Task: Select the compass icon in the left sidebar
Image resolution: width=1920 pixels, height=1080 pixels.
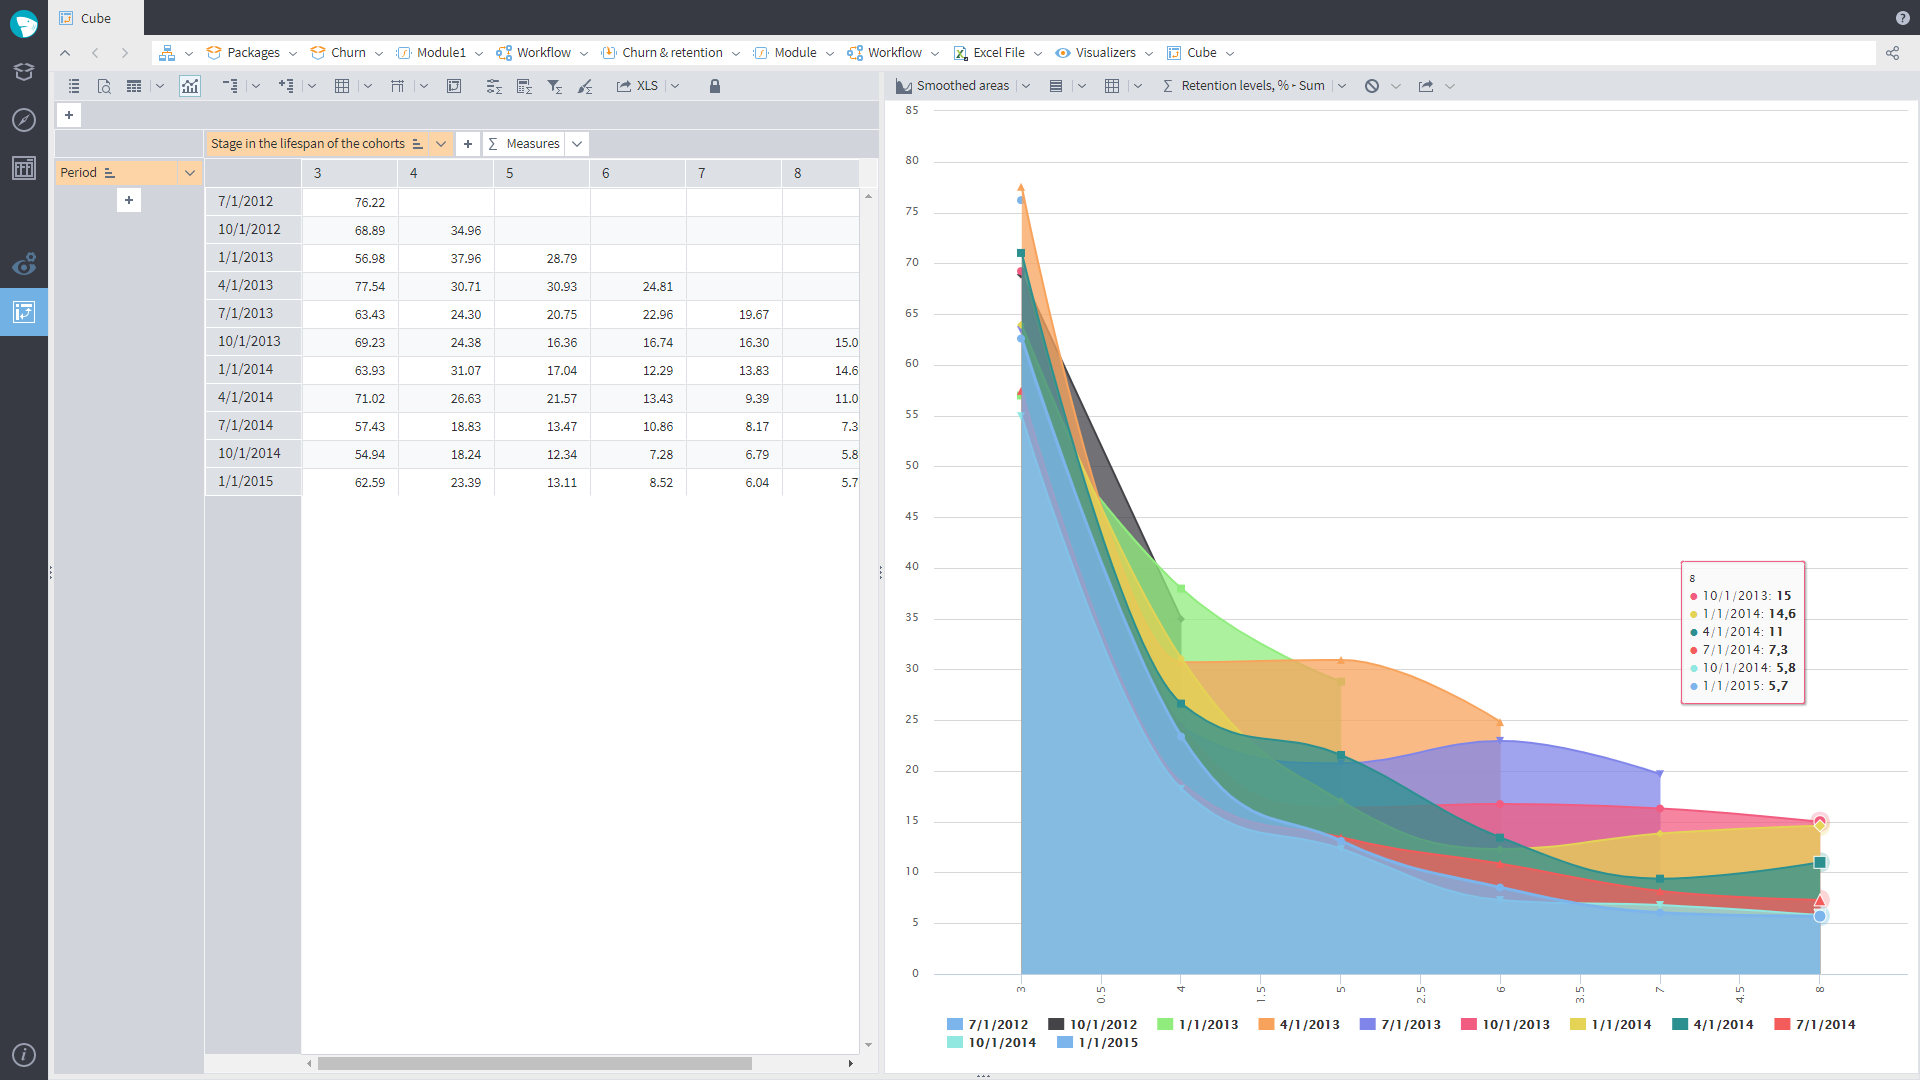Action: pos(23,120)
